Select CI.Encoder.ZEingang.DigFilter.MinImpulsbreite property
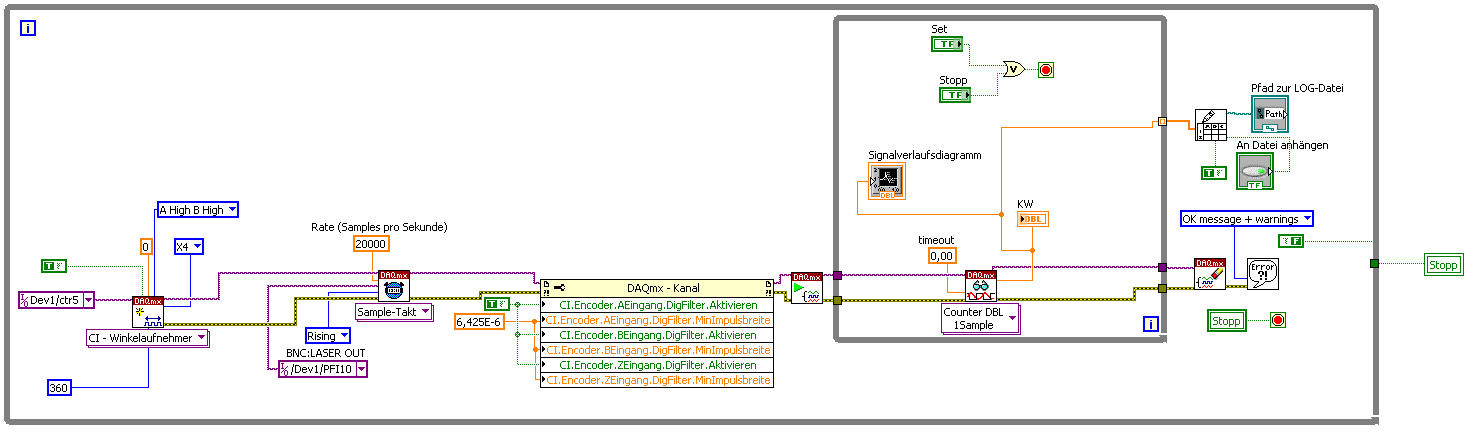 [x=656, y=380]
